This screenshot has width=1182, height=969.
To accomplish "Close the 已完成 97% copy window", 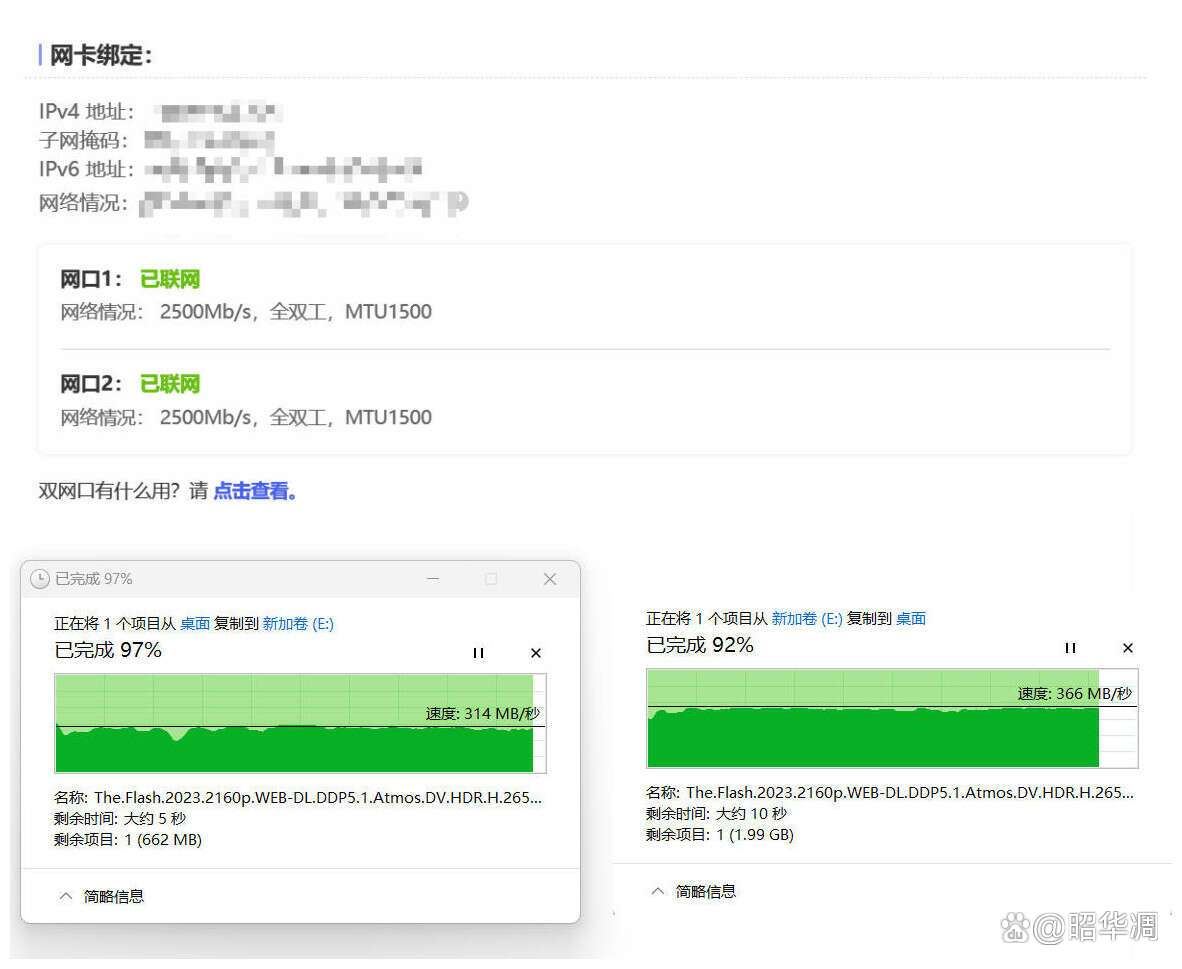I will point(549,579).
